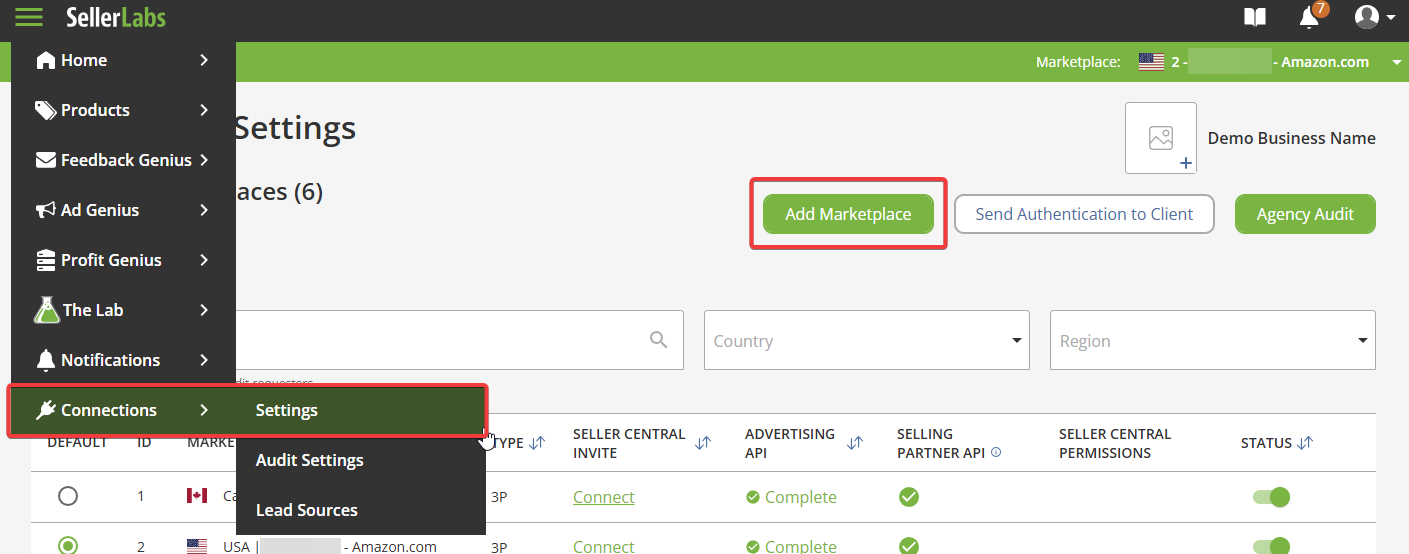Select default radio for marketplace 2

68,545
